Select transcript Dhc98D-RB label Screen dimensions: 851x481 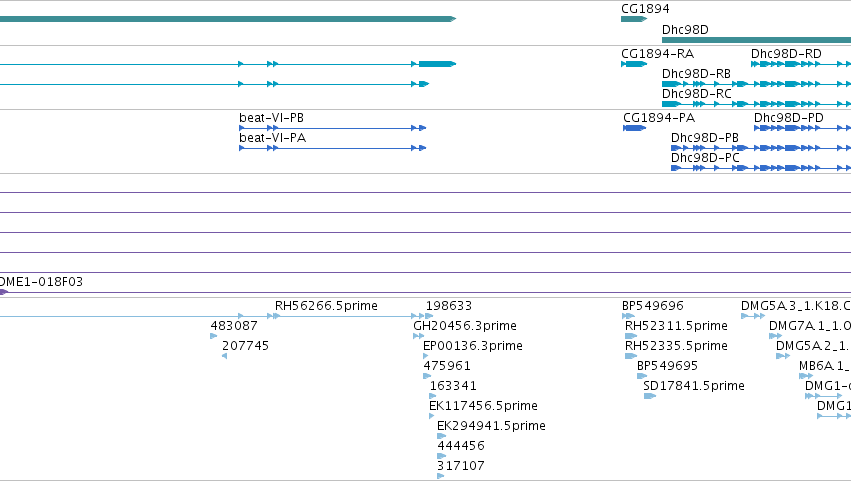pyautogui.click(x=696, y=73)
